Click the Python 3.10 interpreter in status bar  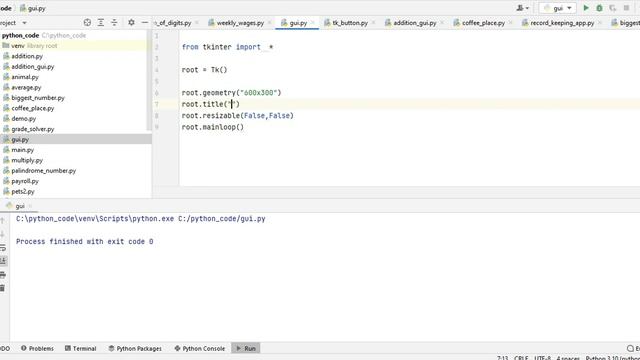[612, 358]
